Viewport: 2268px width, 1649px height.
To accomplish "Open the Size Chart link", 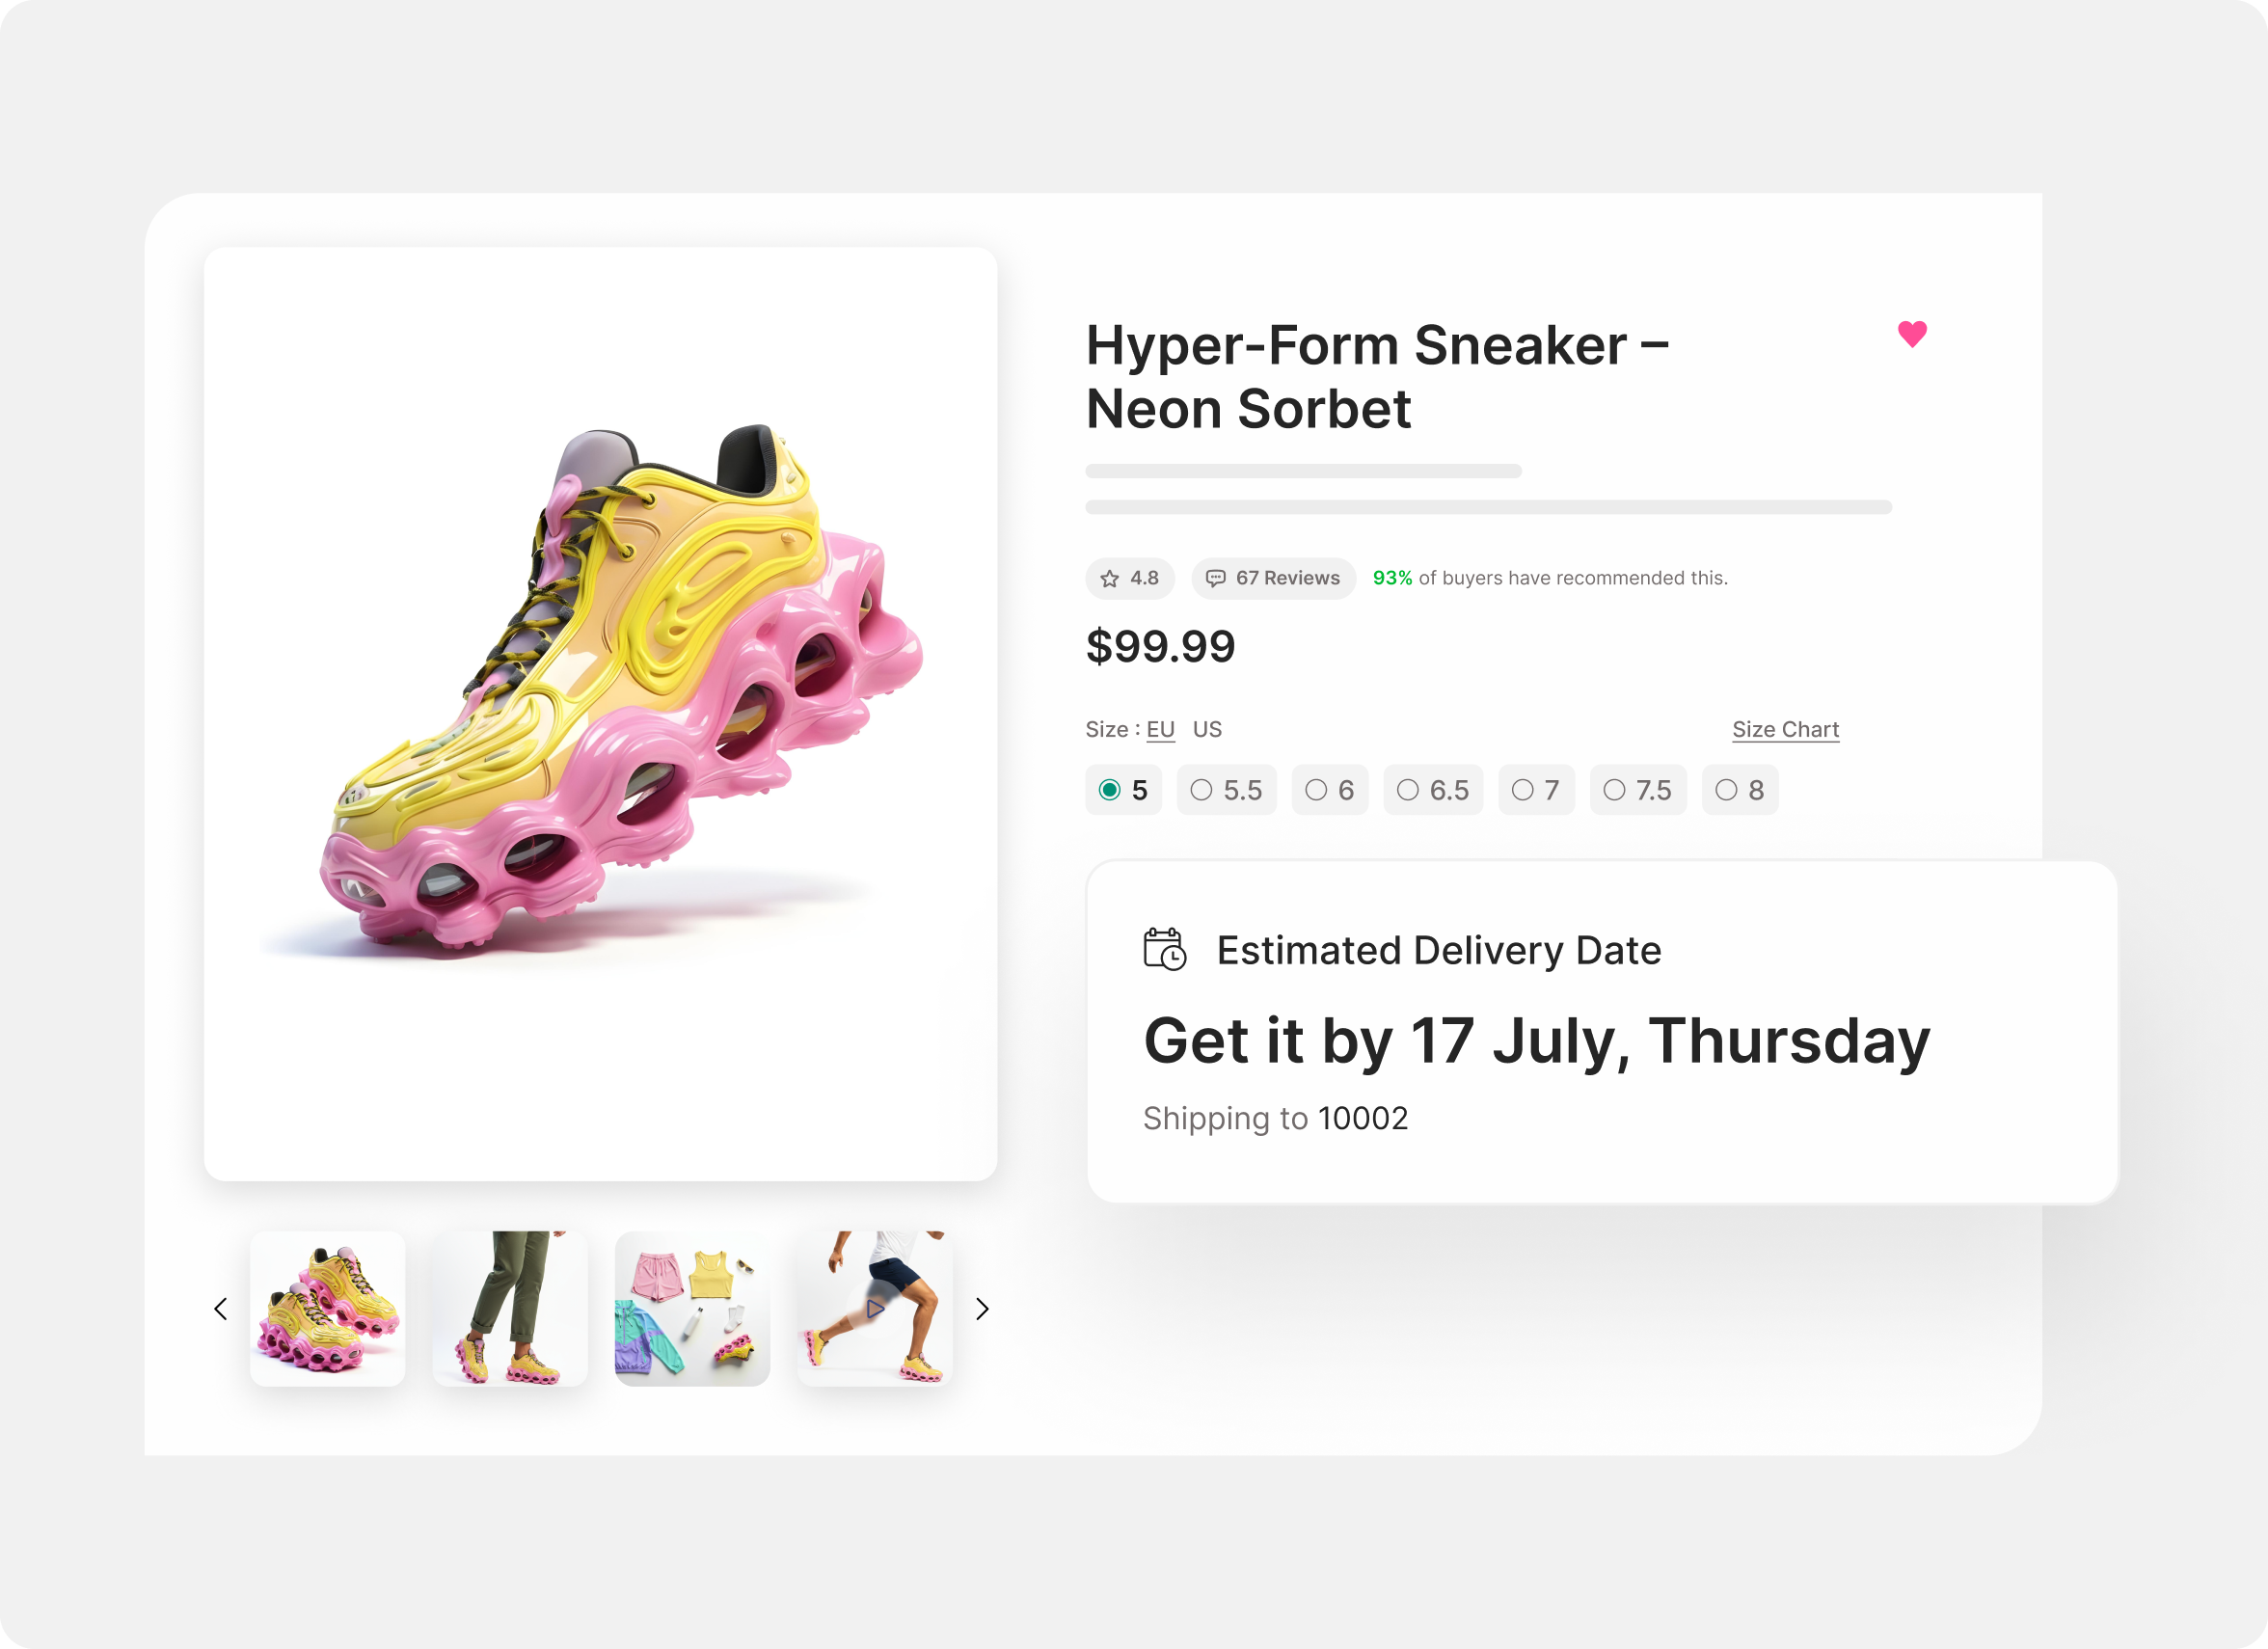I will tap(1785, 729).
